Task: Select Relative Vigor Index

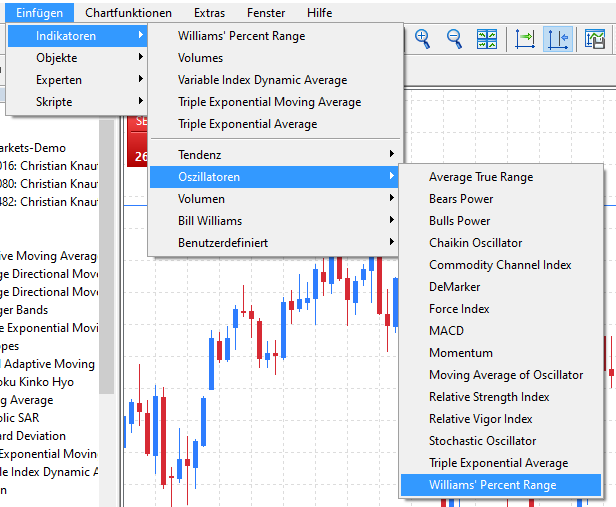Action: [x=501, y=419]
